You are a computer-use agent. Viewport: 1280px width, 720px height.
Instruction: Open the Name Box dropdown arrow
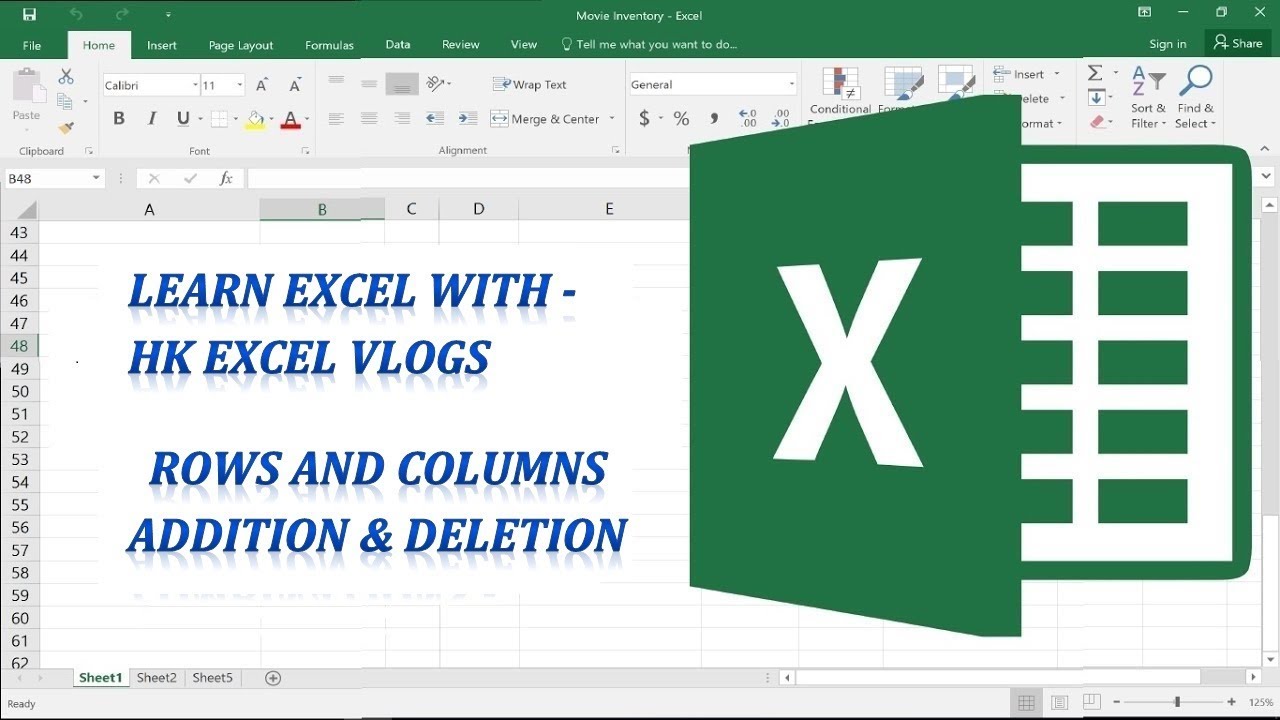[x=96, y=178]
